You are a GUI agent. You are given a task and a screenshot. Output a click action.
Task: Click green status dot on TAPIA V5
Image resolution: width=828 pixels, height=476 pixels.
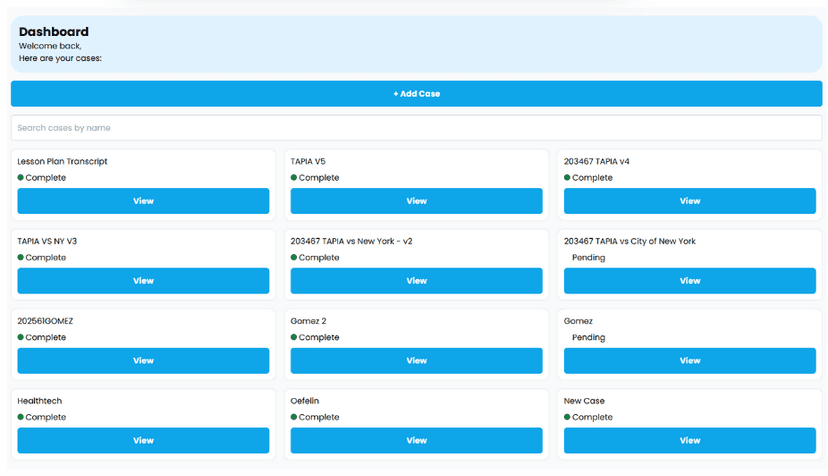tap(294, 178)
